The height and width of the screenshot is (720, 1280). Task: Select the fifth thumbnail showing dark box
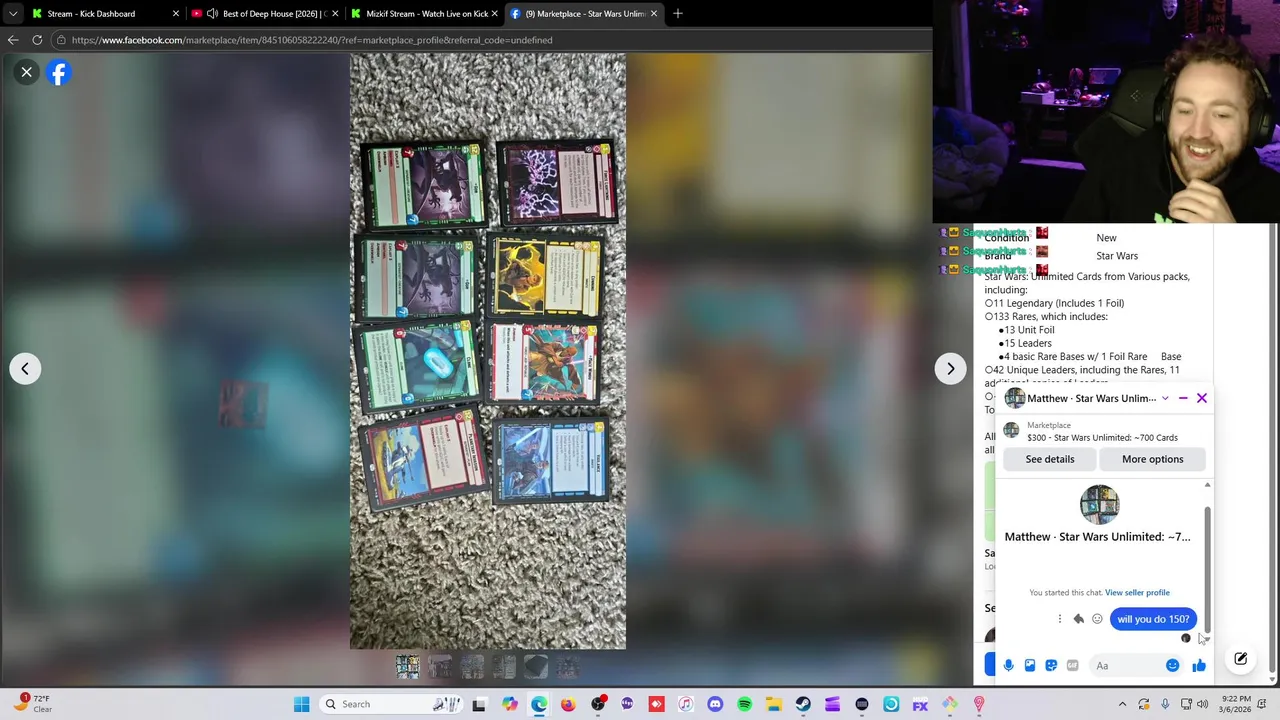click(x=536, y=667)
